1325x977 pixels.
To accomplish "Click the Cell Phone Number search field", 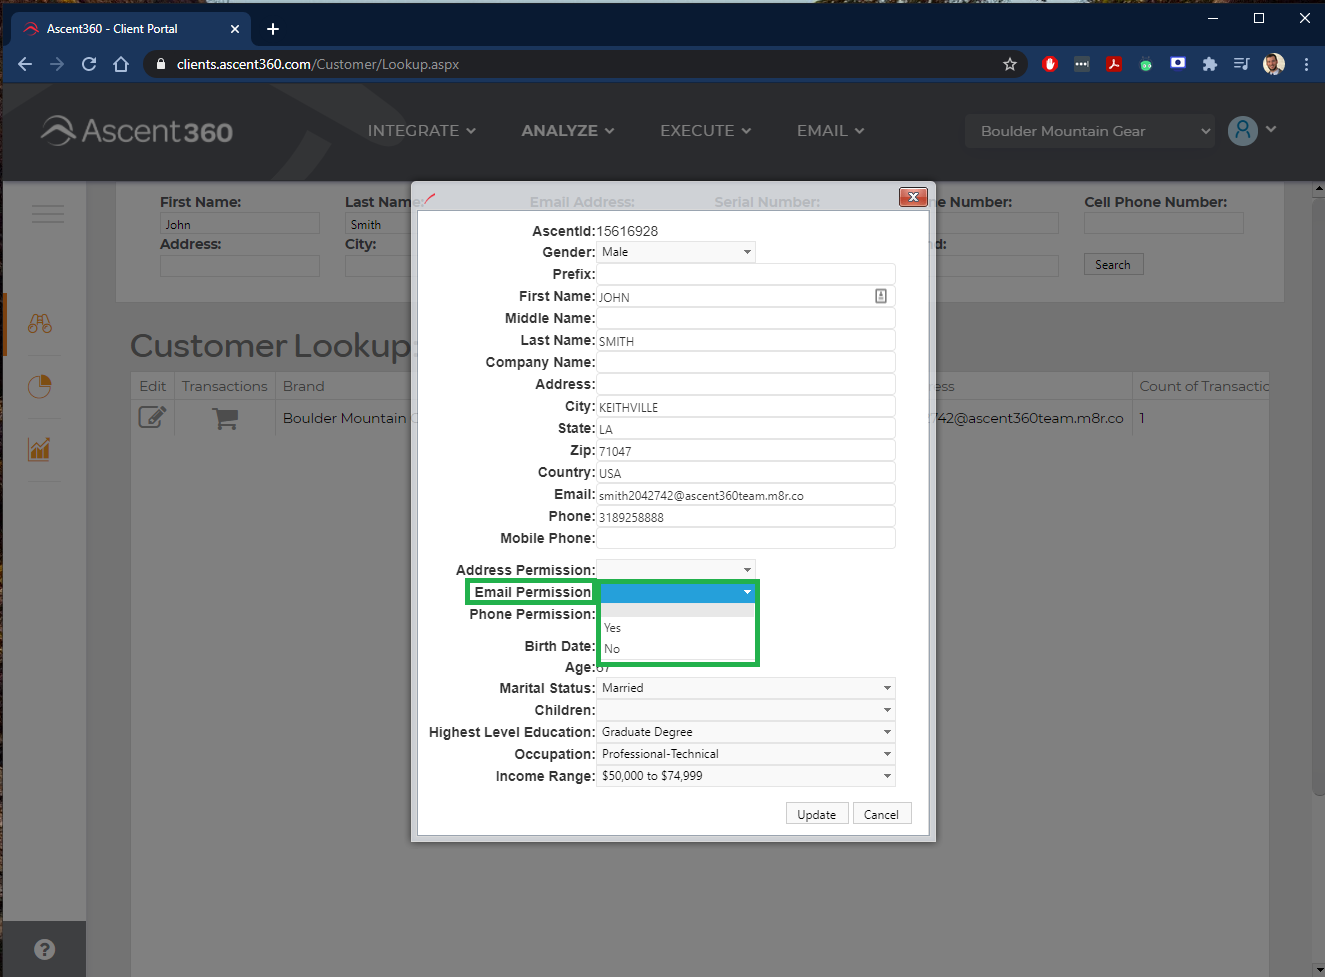I will pyautogui.click(x=1164, y=223).
